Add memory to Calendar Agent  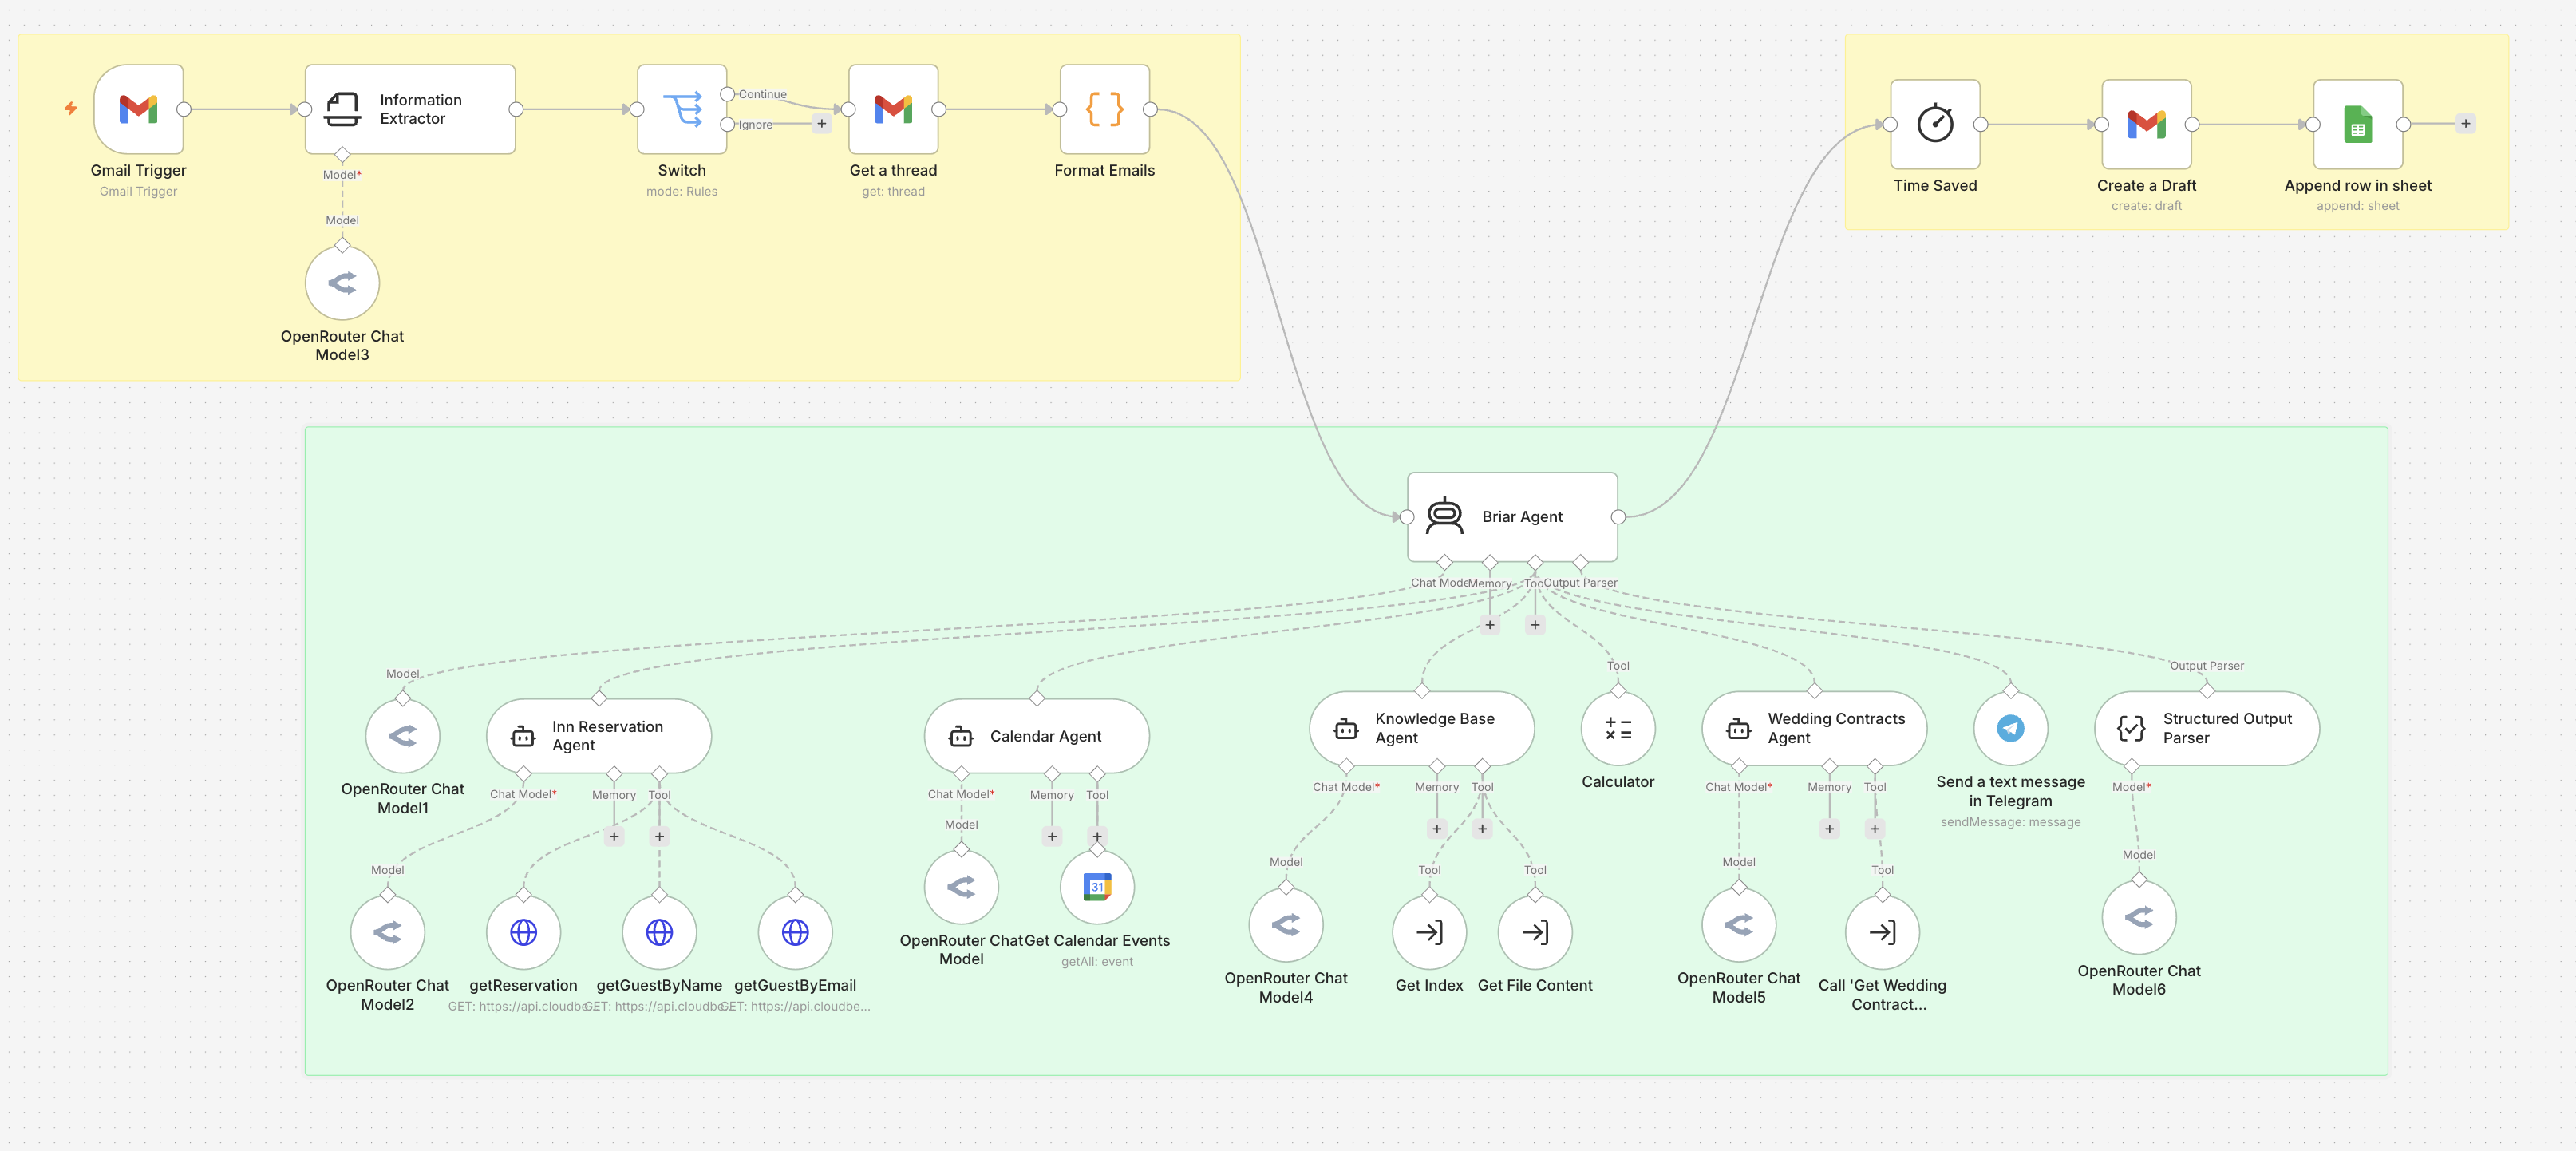(1052, 836)
